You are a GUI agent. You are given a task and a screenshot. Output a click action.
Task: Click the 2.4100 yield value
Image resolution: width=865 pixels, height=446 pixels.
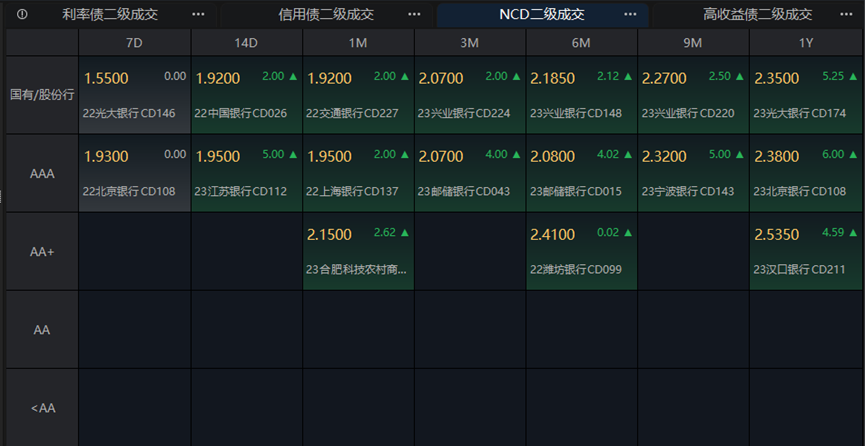click(x=553, y=236)
